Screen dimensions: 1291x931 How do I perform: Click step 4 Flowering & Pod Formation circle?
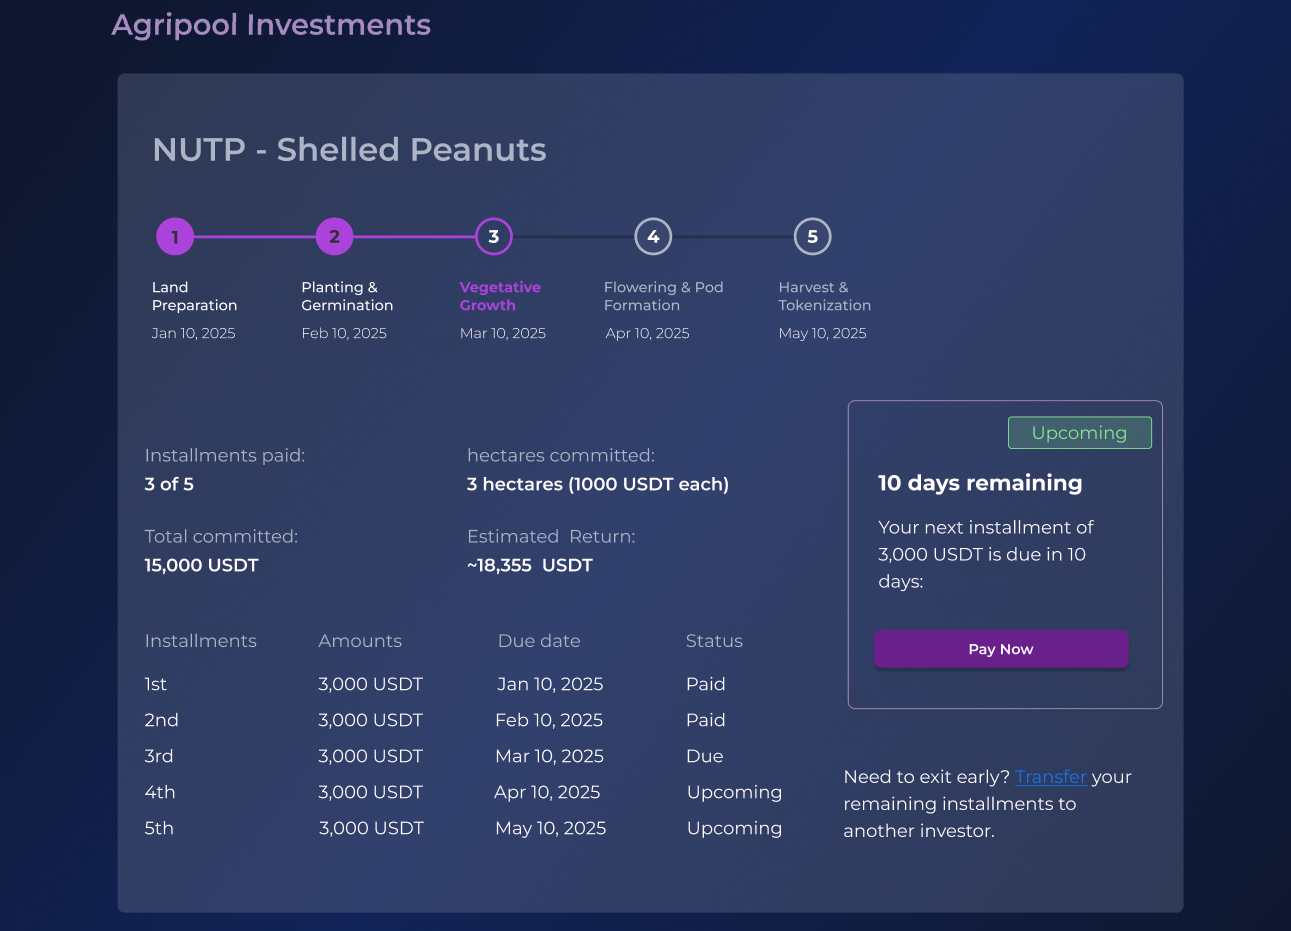[x=653, y=237]
